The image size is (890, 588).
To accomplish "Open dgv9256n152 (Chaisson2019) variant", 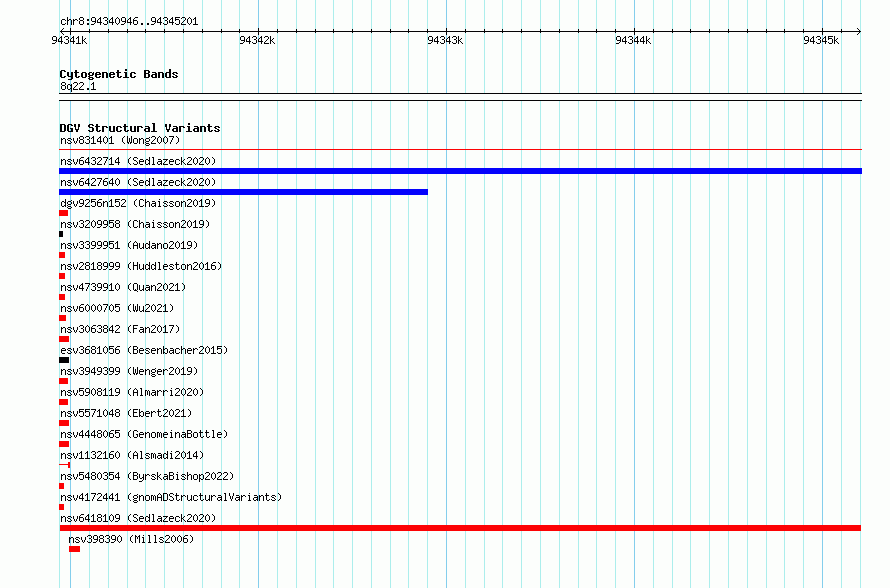I will click(x=138, y=203).
